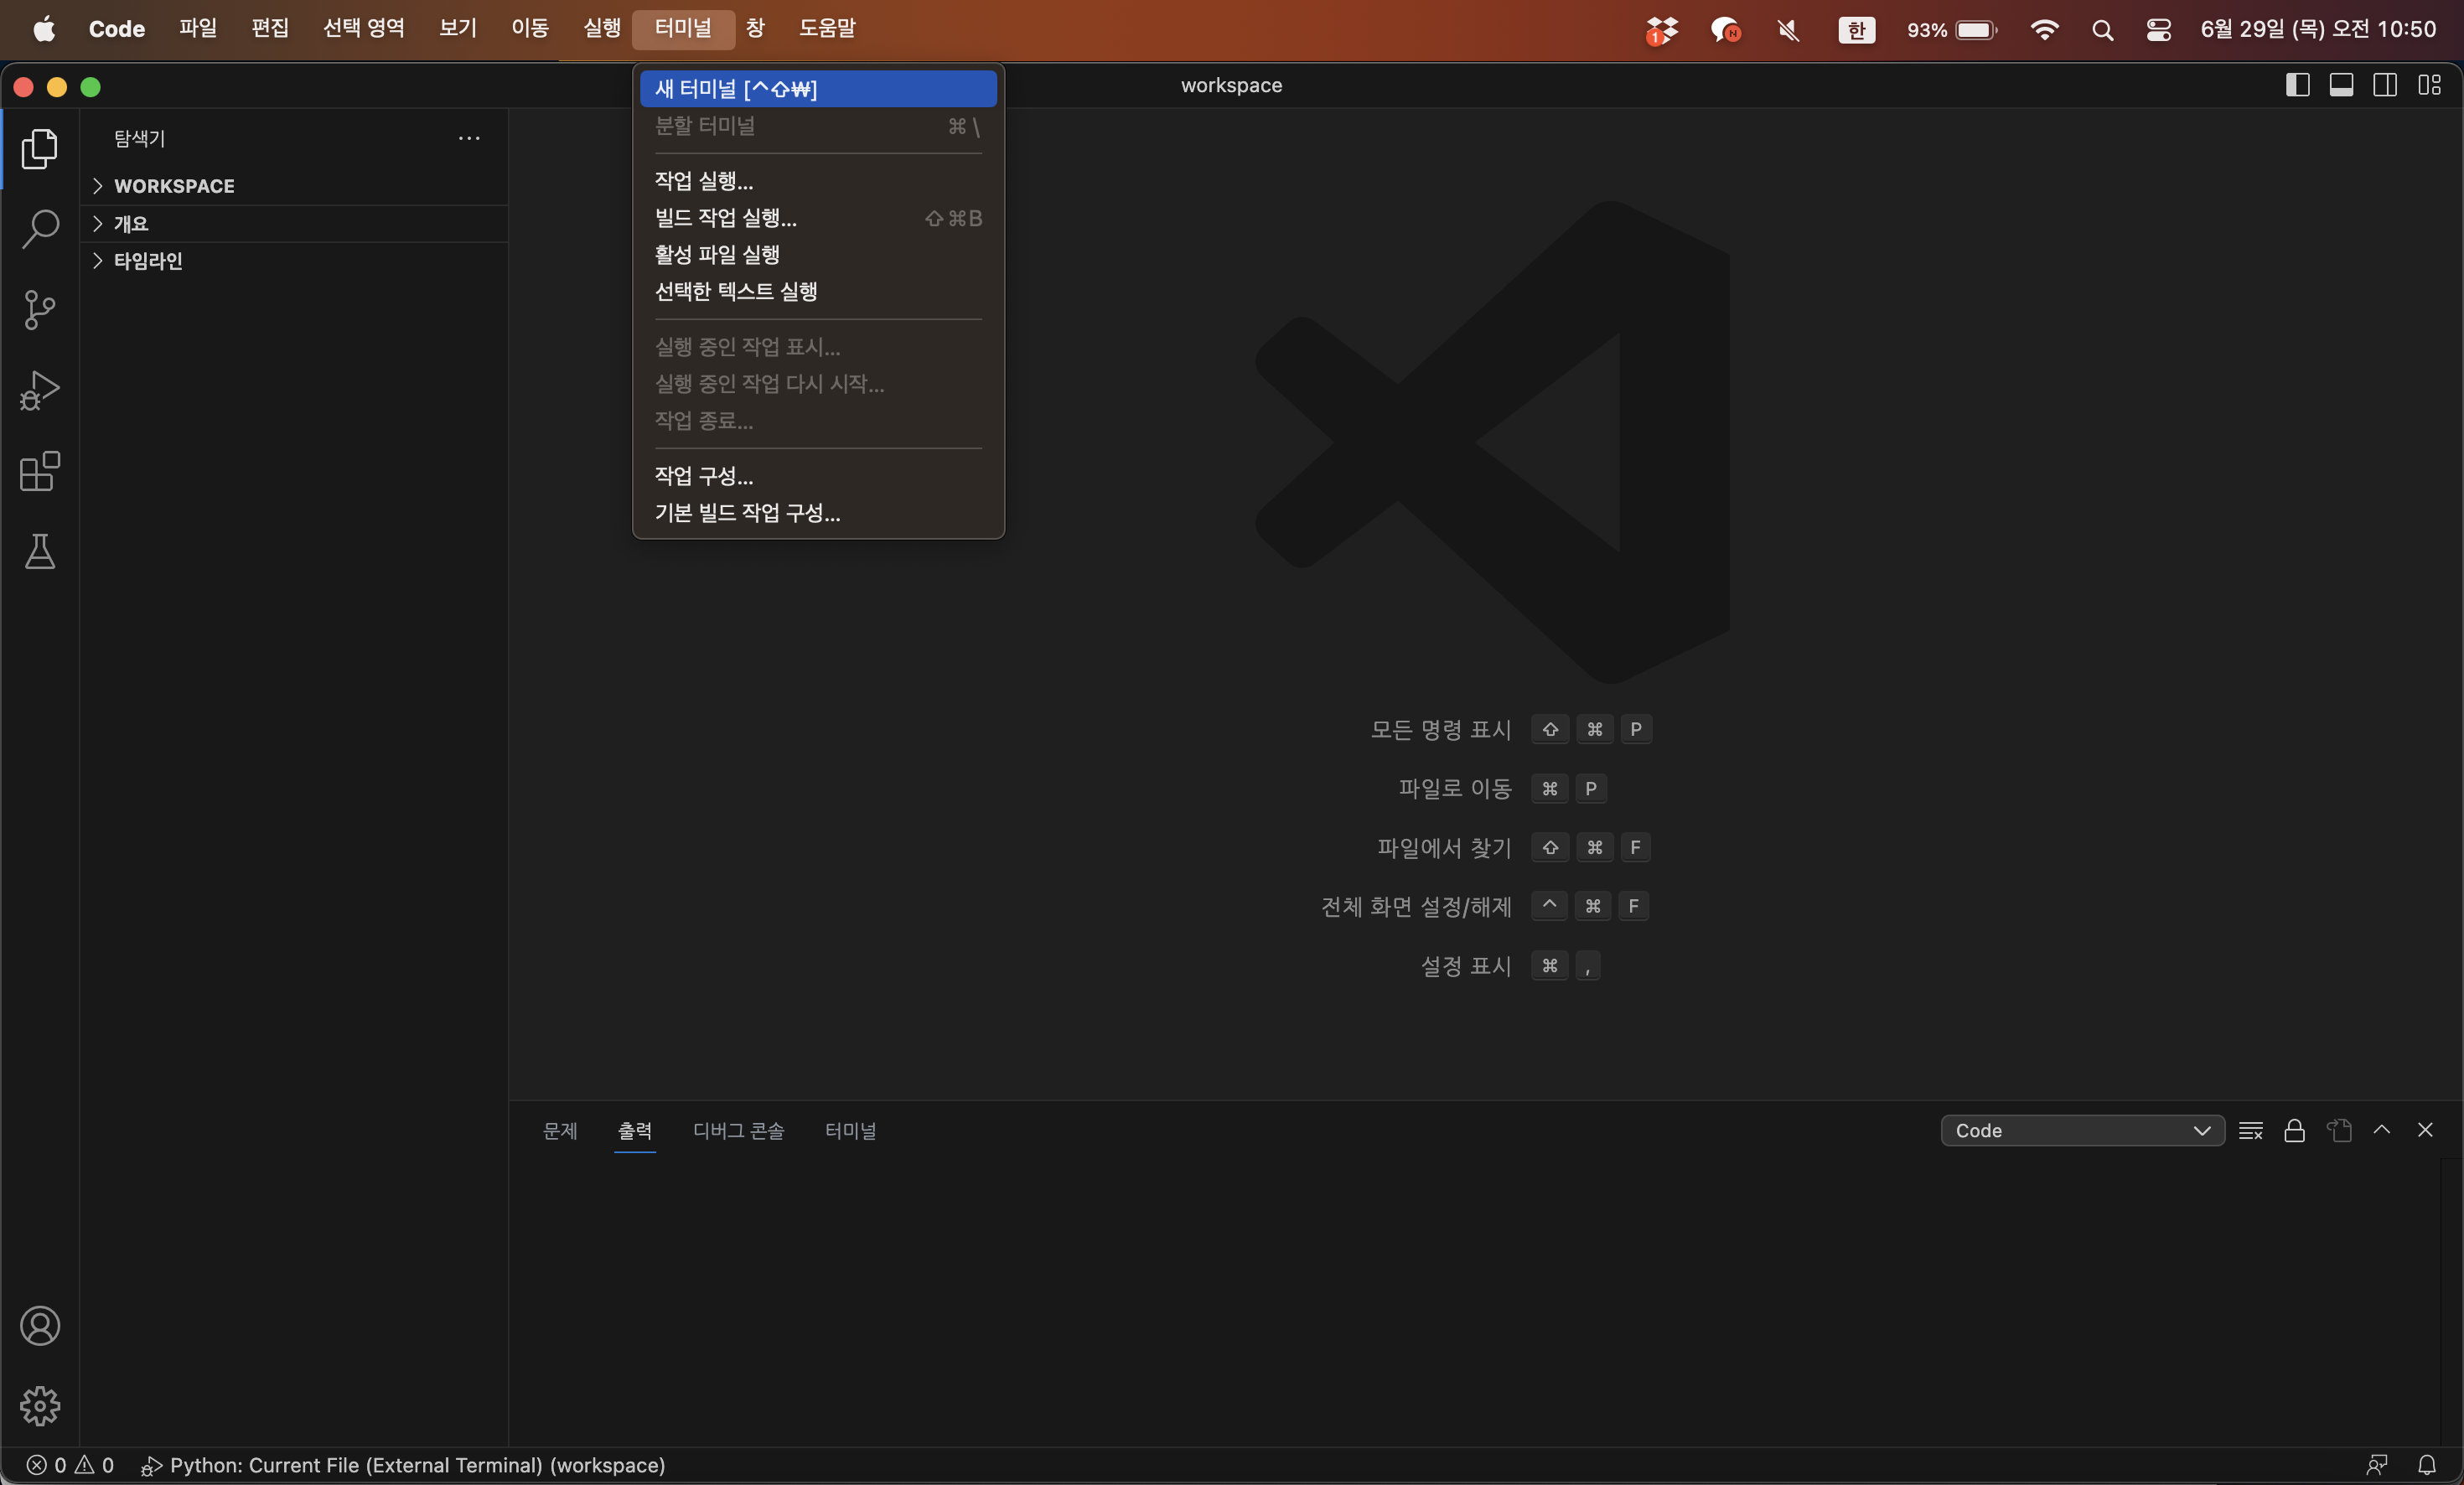Choose 빌드 작업 실행... from menu
This screenshot has height=1485, width=2464.
(818, 218)
